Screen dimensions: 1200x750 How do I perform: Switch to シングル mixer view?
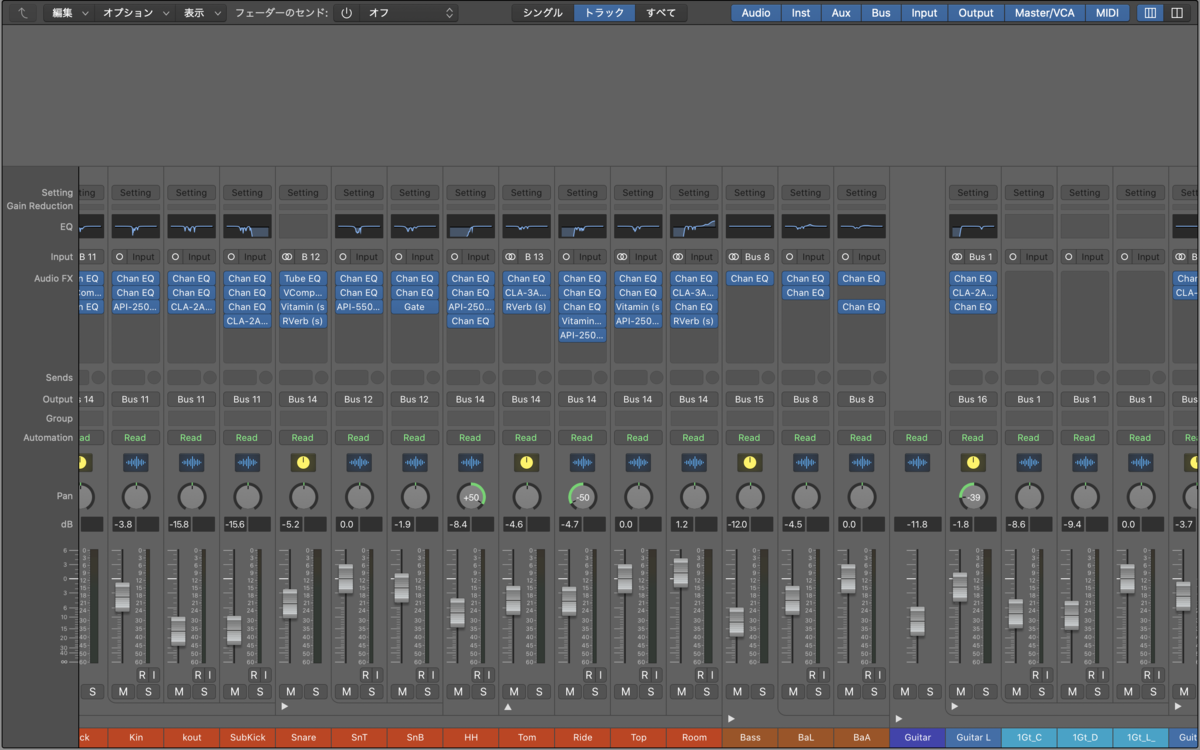click(543, 13)
